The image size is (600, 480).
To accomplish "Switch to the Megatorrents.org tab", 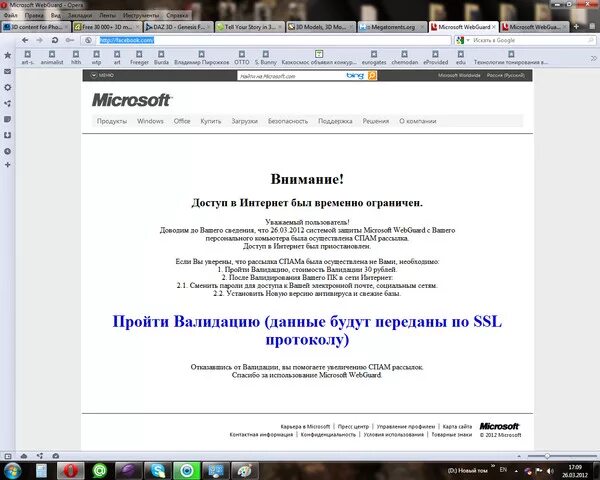I will tap(393, 27).
